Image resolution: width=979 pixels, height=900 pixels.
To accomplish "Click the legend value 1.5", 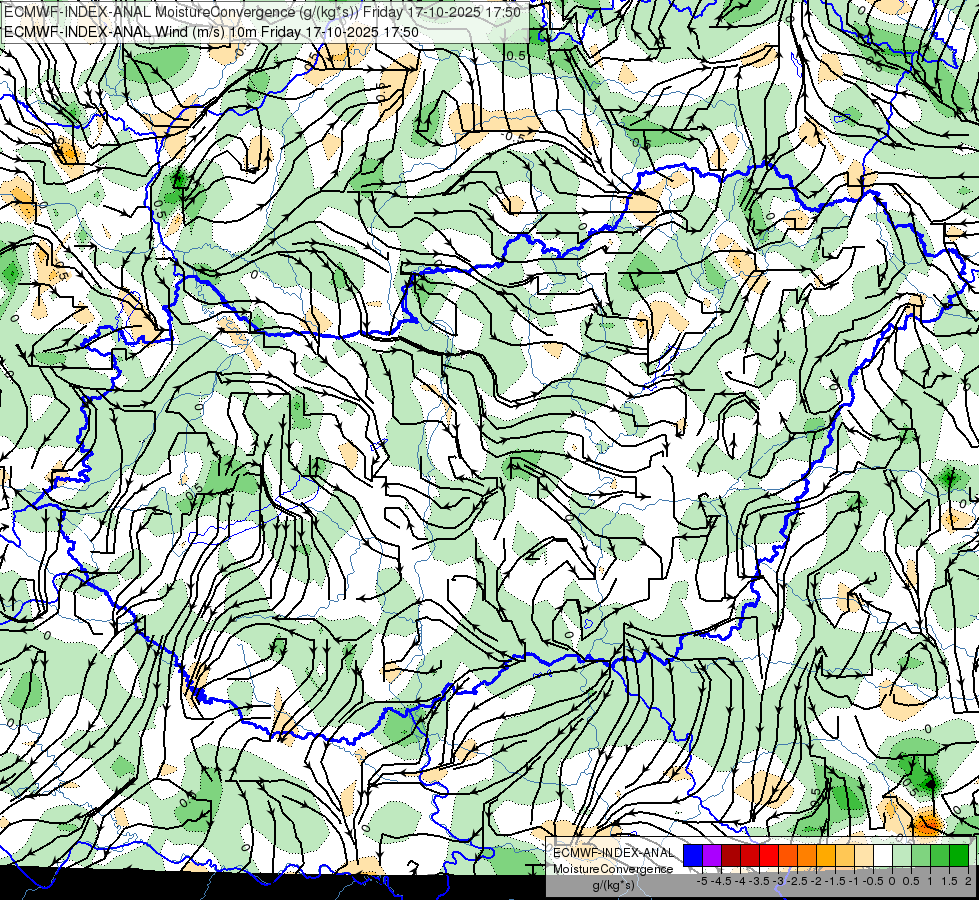I will 949,881.
